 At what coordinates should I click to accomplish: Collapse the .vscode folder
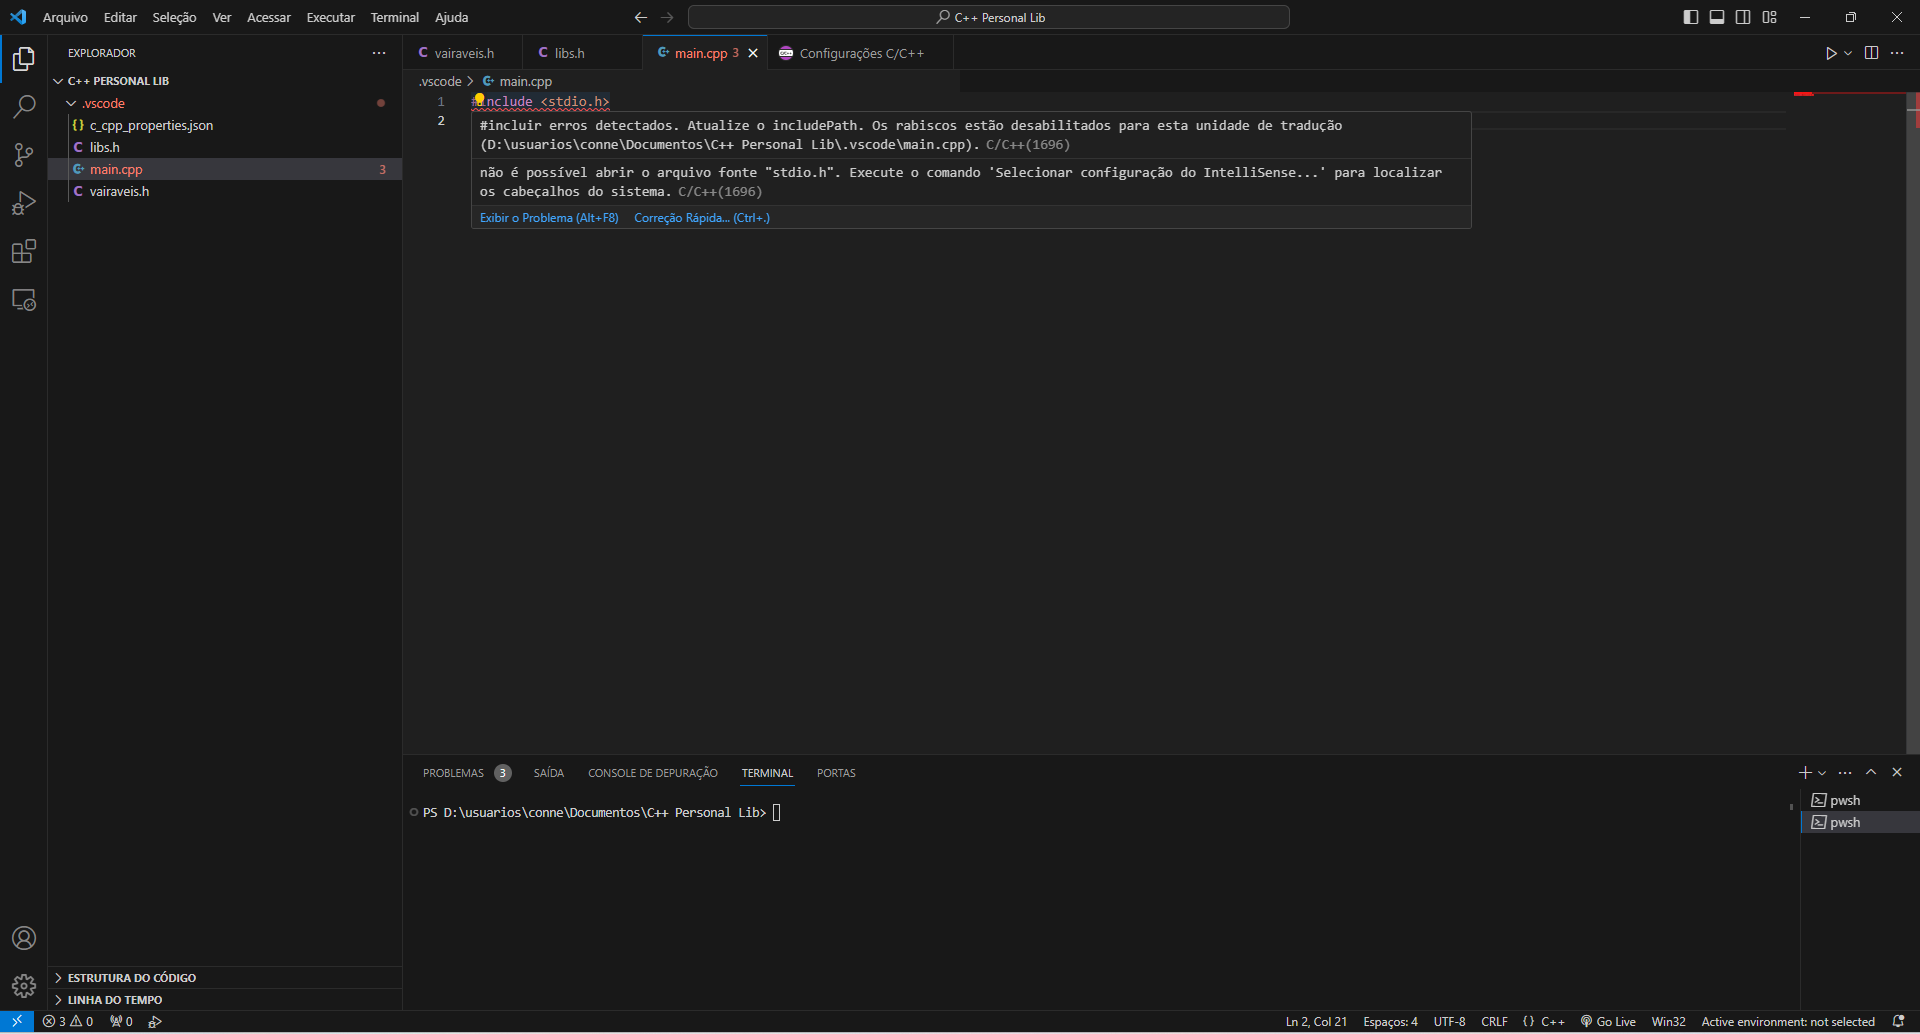pyautogui.click(x=225, y=103)
